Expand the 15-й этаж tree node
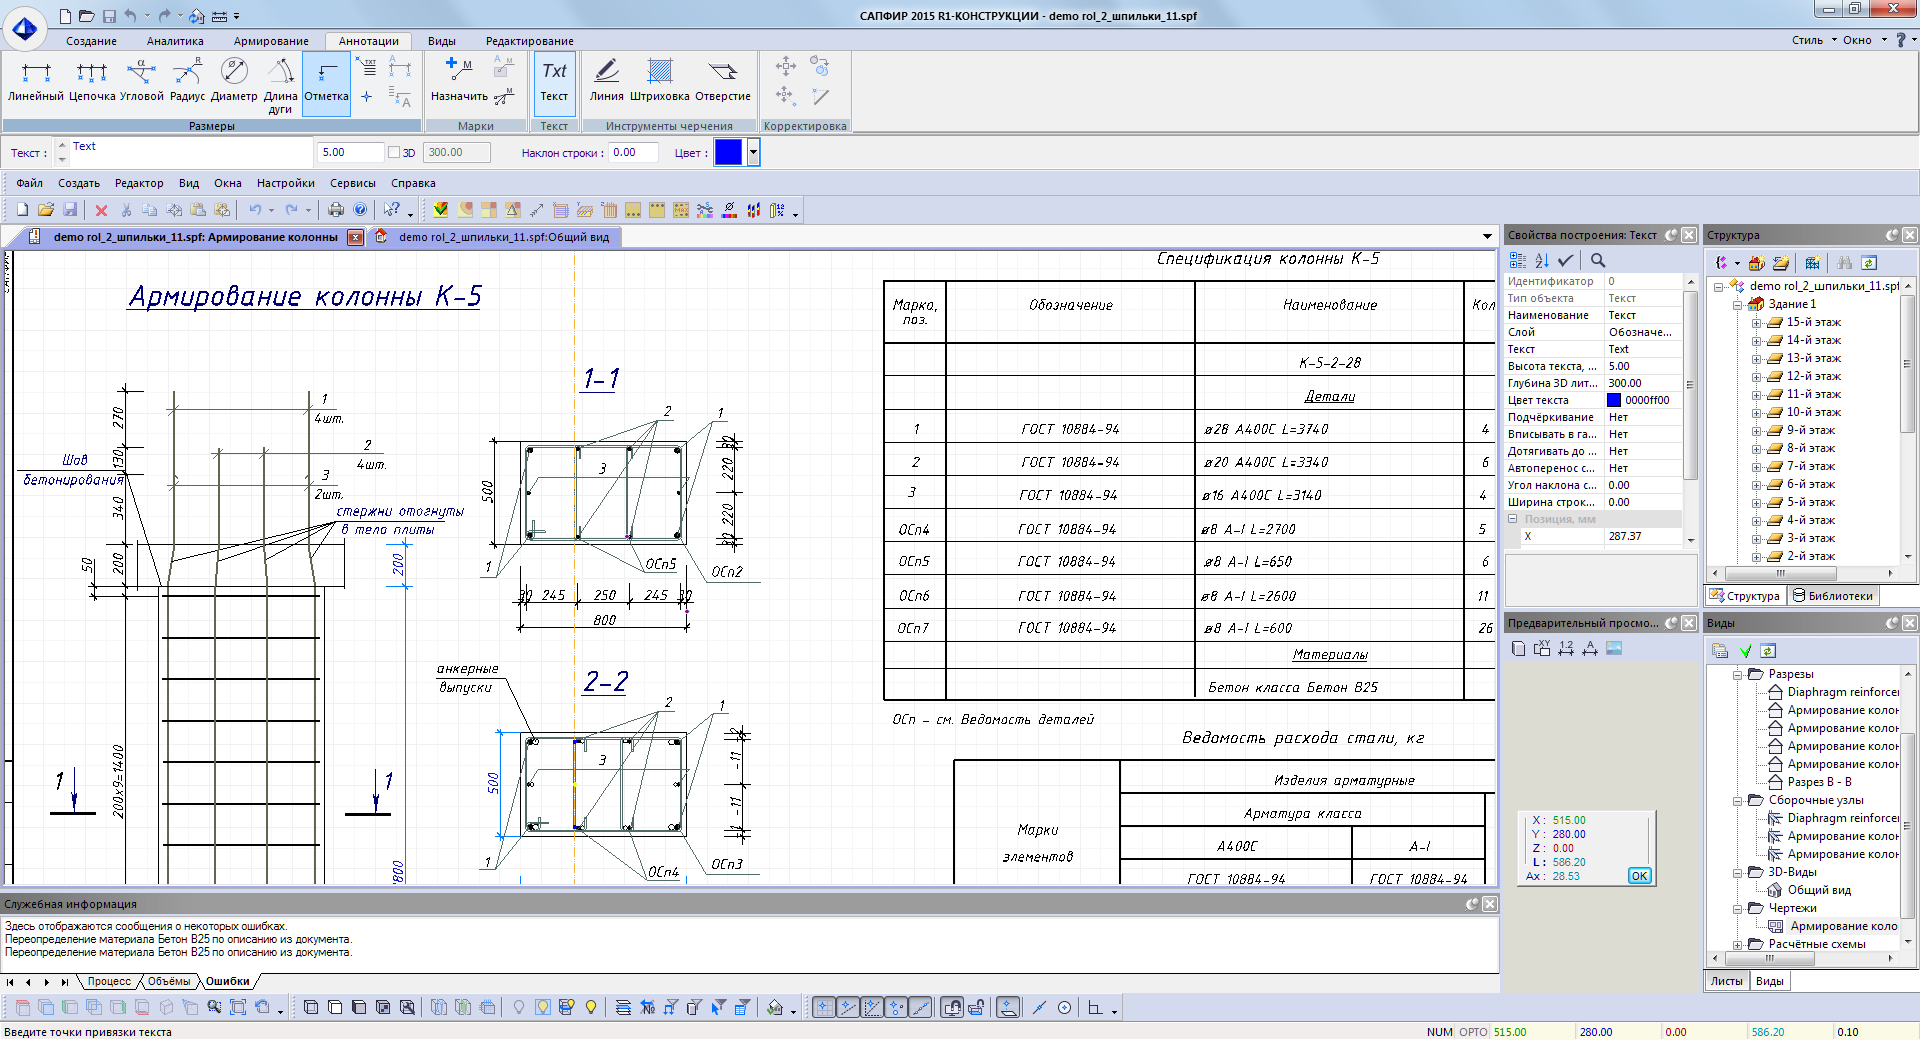Viewport: 1920px width, 1040px height. pyautogui.click(x=1756, y=323)
